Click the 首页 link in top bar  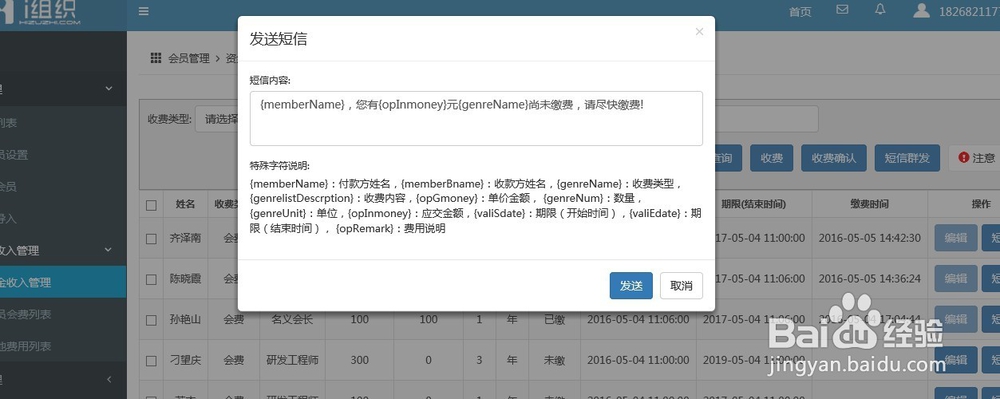click(800, 11)
